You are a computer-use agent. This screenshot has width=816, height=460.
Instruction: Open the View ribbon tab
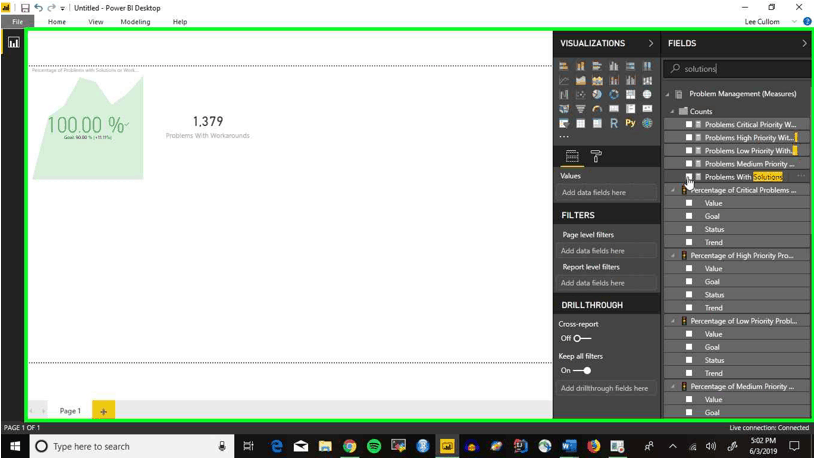coord(96,21)
